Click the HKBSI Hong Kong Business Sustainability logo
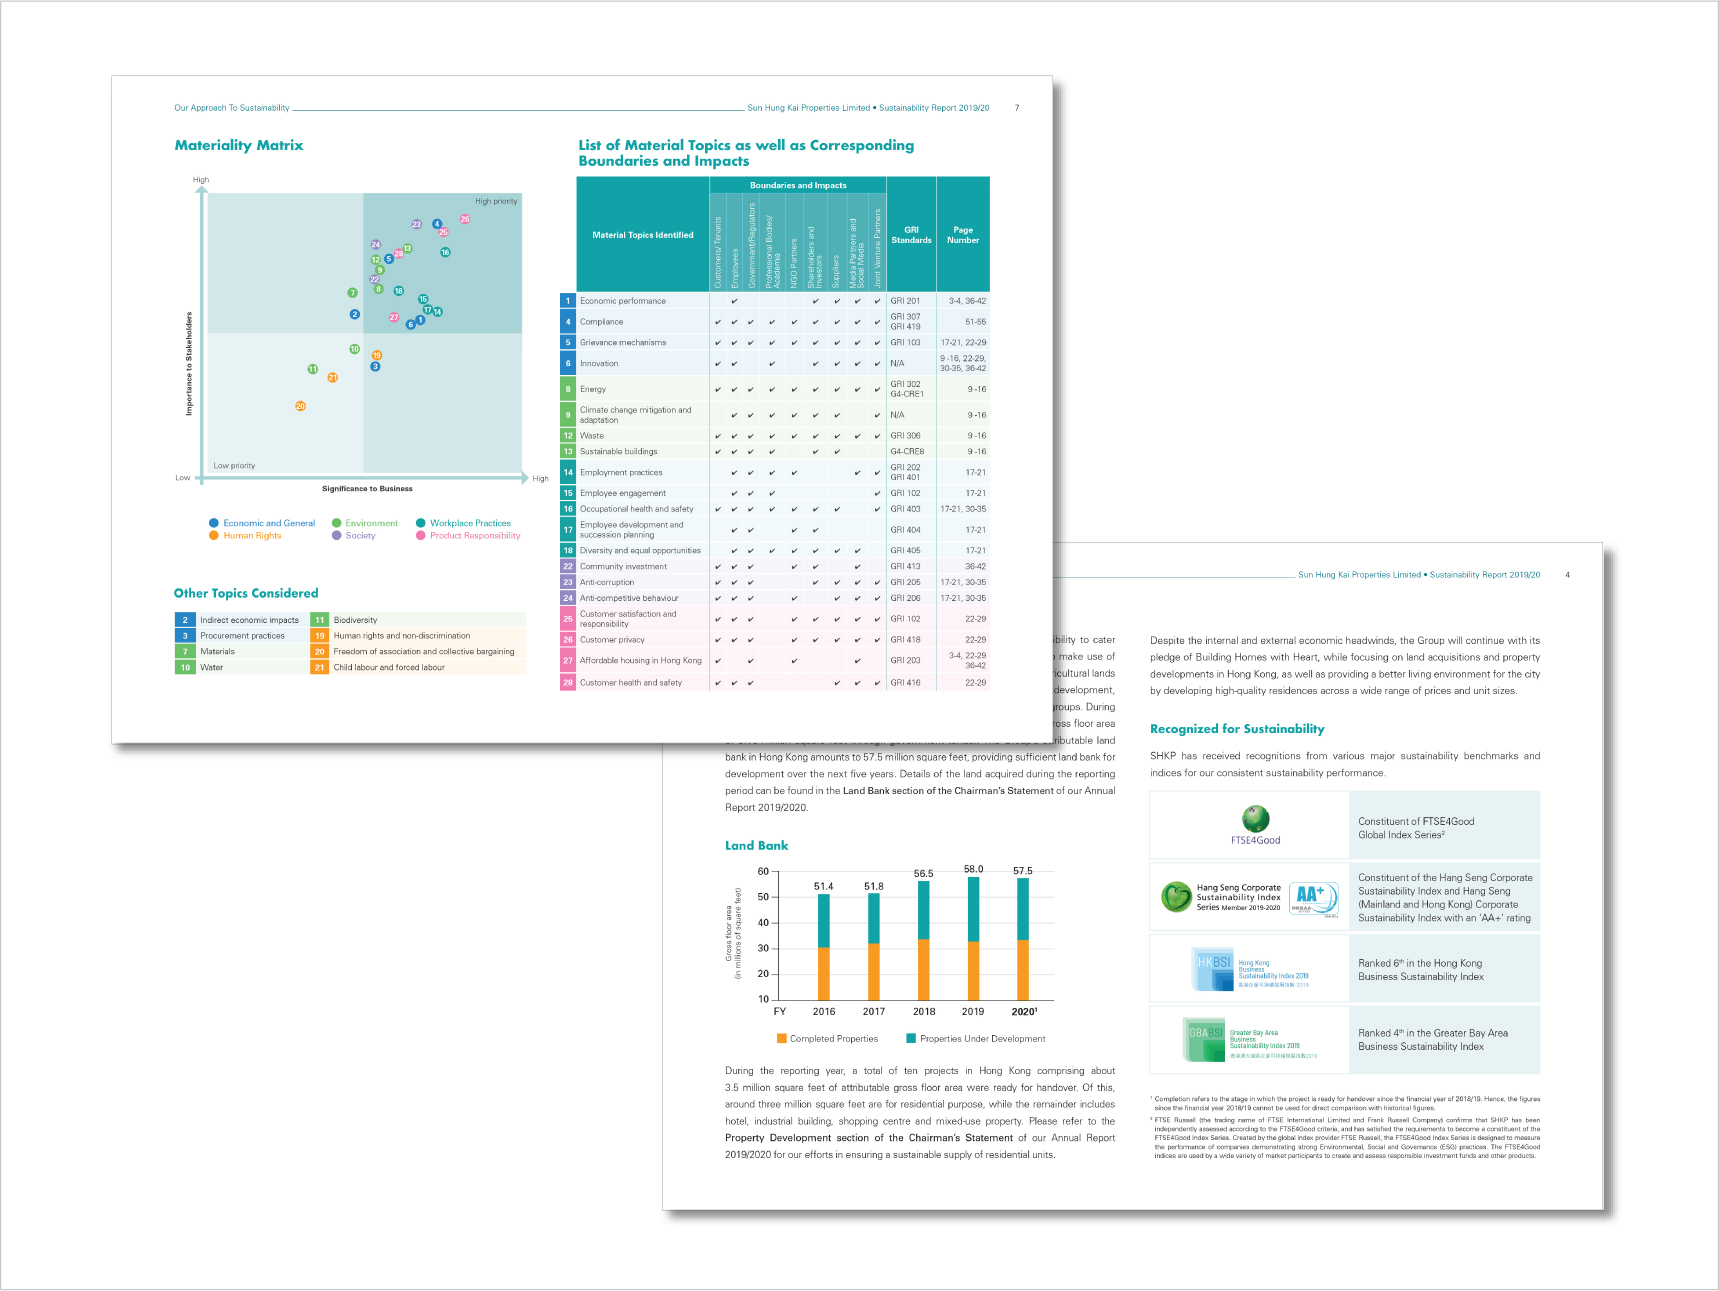Image resolution: width=1719 pixels, height=1291 pixels. (1250, 970)
